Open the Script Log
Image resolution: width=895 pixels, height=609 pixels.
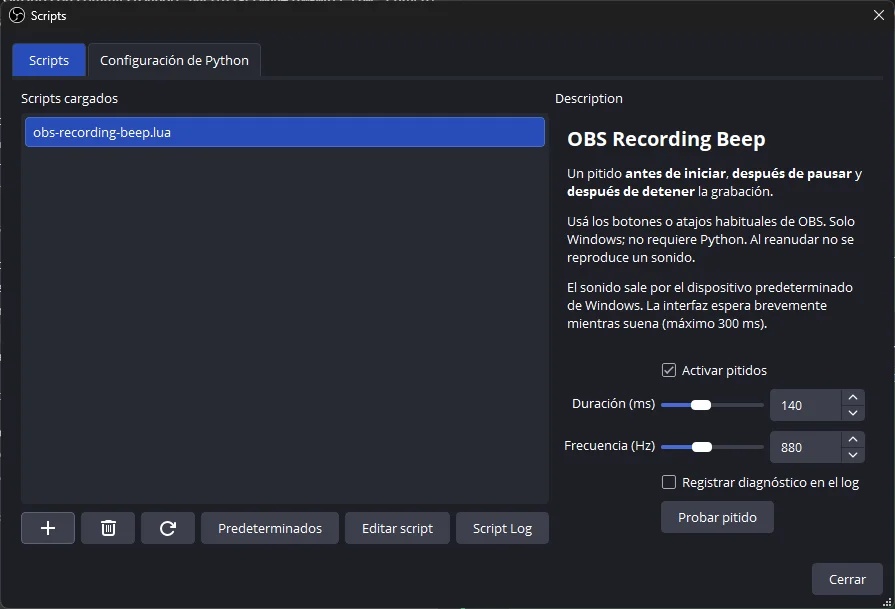[x=502, y=528]
